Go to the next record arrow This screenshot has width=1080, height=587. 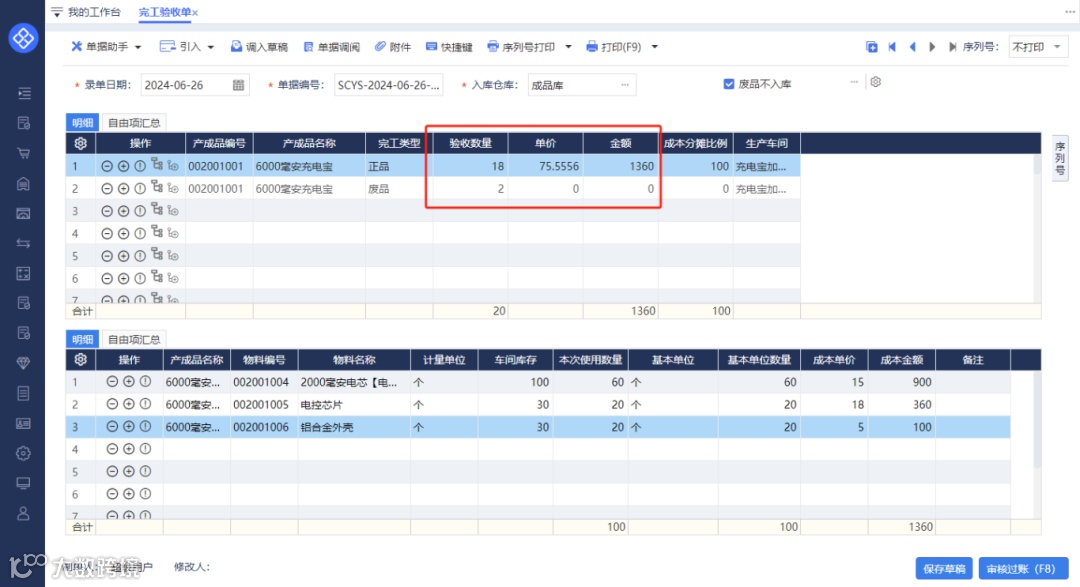[932, 47]
